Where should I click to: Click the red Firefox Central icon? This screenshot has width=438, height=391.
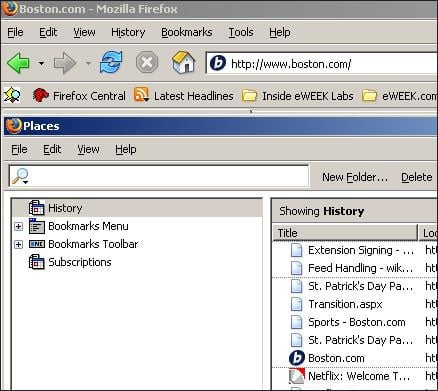point(41,96)
